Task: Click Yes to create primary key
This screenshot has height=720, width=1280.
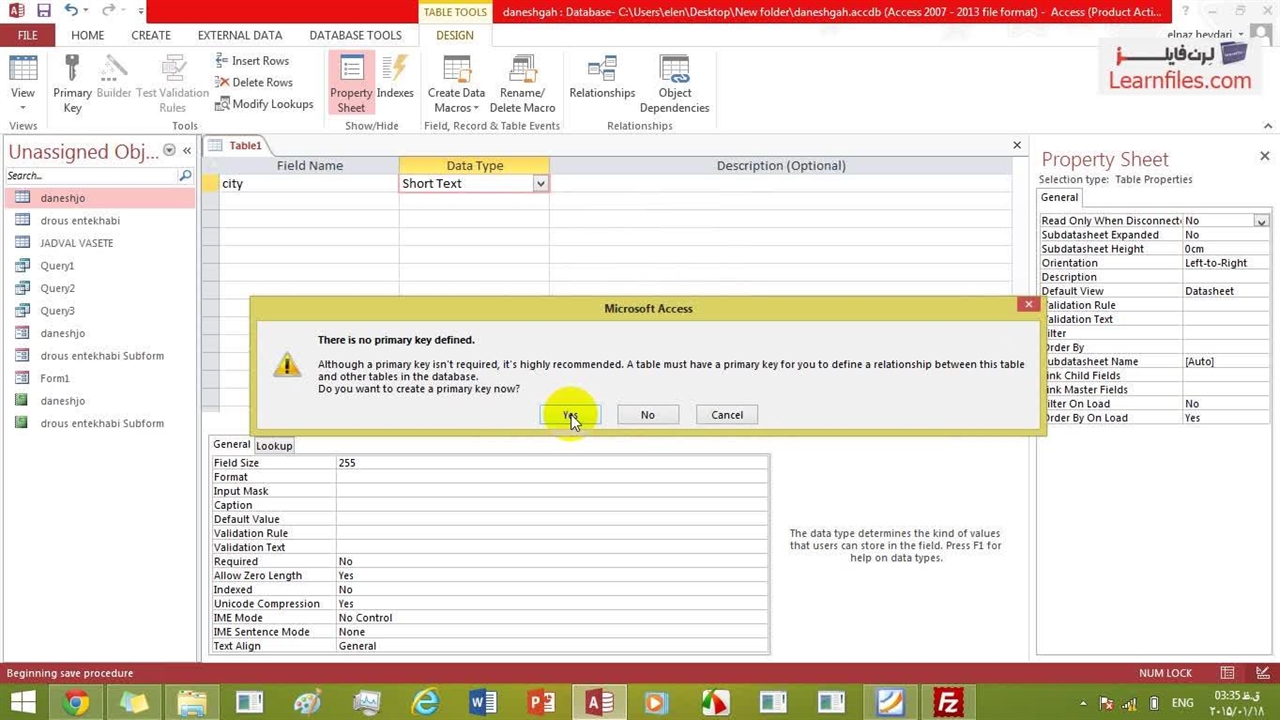Action: [570, 415]
